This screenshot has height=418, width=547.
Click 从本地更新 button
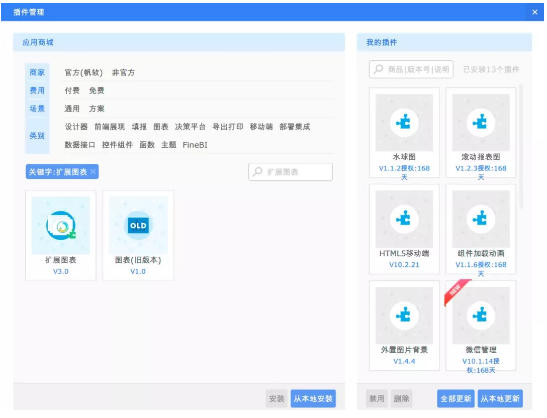point(500,398)
